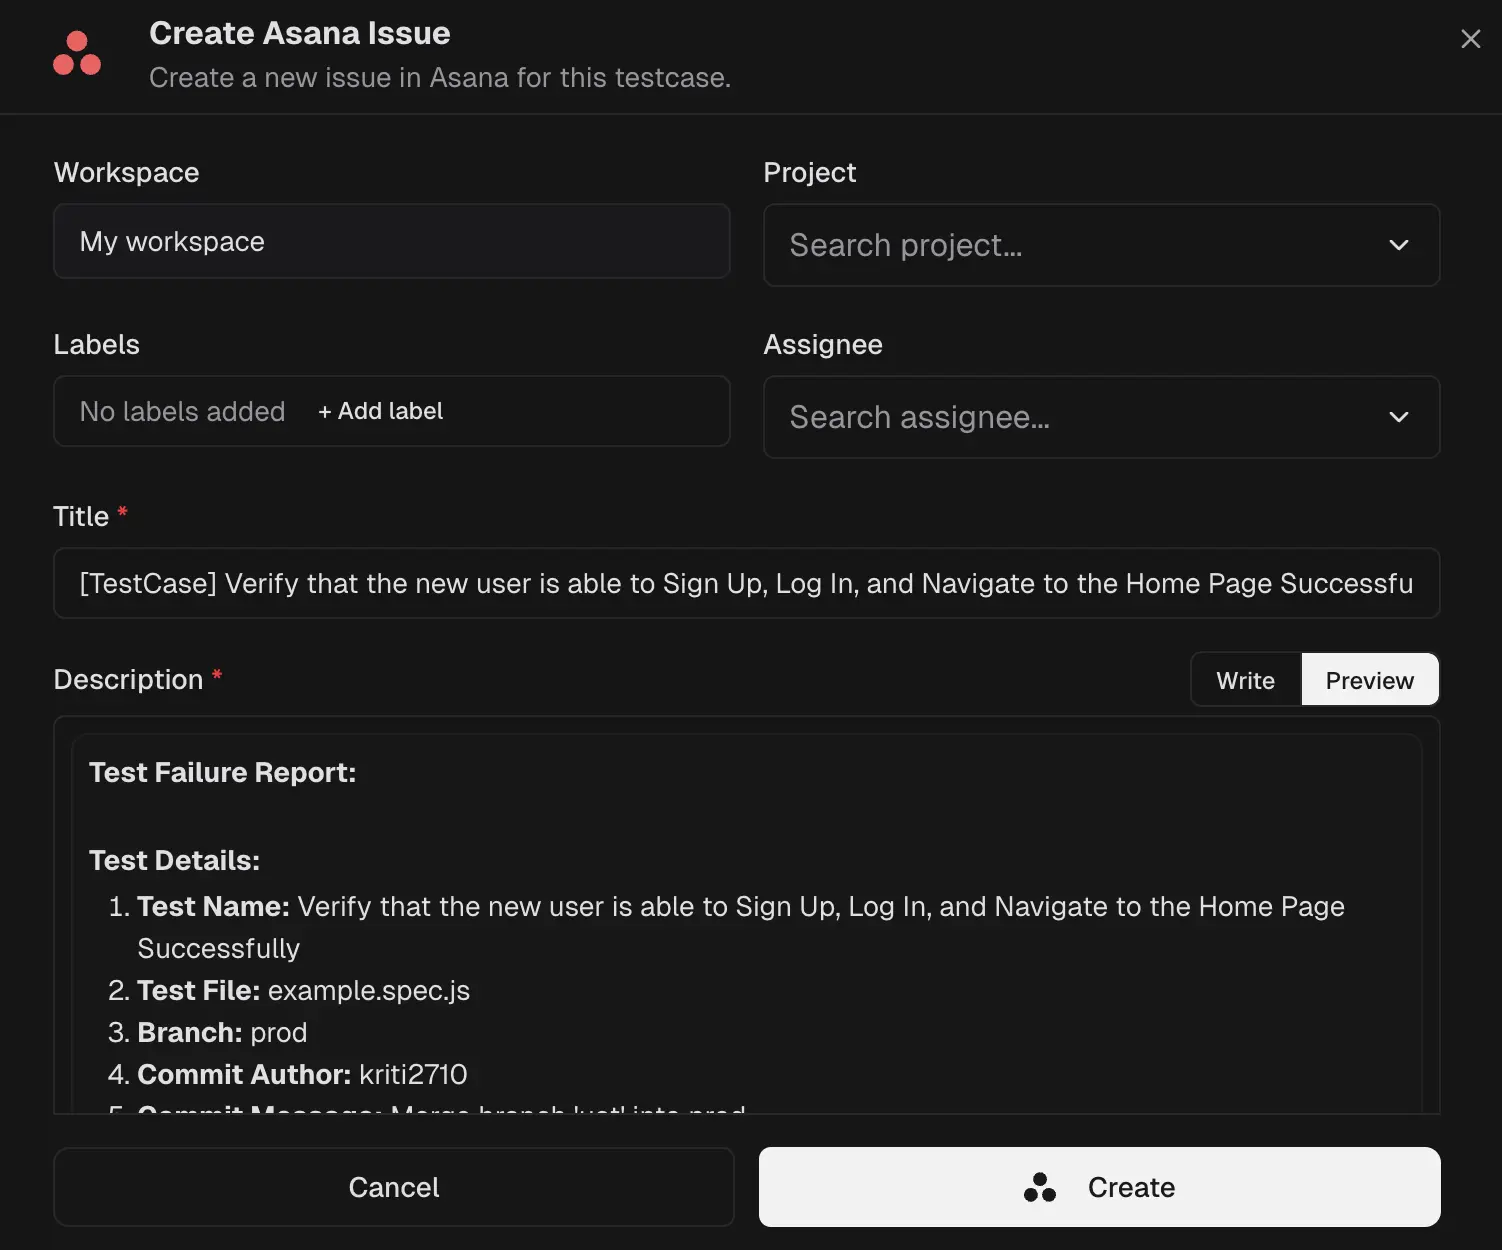Expand the Assignee dropdown chevron
This screenshot has width=1502, height=1250.
point(1399,417)
